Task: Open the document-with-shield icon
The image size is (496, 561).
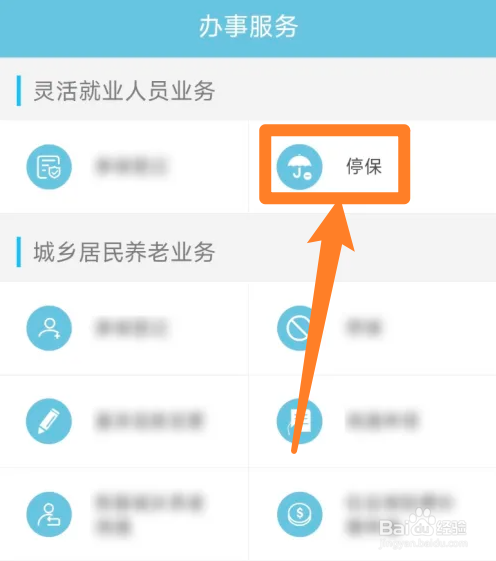Action: [x=49, y=167]
